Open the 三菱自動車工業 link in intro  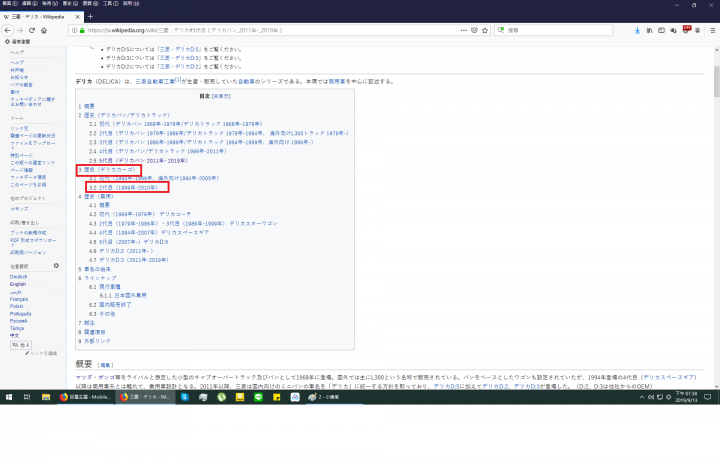(155, 82)
